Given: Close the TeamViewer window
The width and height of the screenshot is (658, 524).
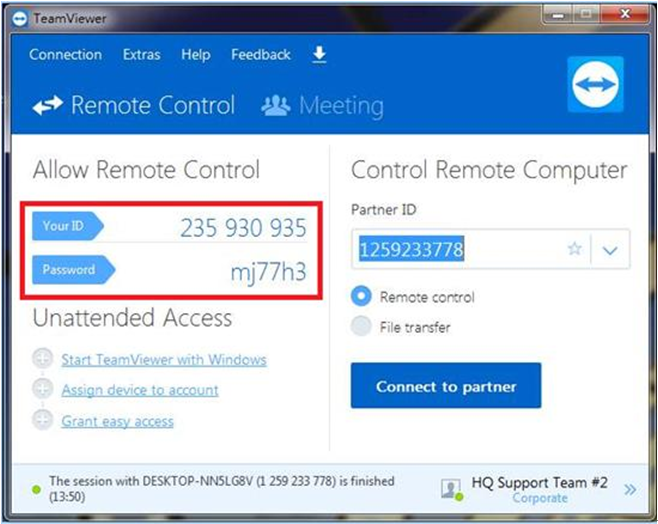Looking at the screenshot, I should tap(625, 14).
